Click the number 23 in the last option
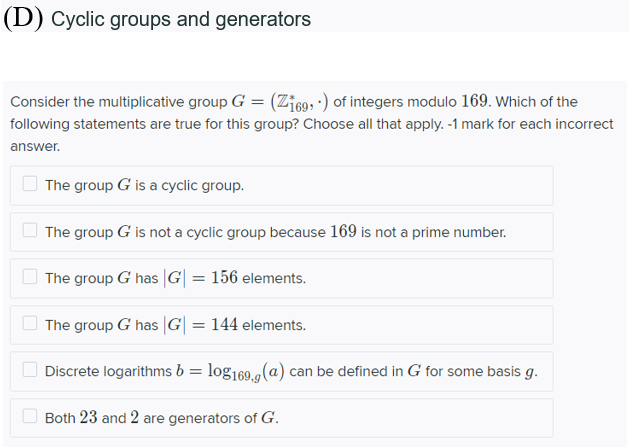The height and width of the screenshot is (448, 631). pos(89,417)
